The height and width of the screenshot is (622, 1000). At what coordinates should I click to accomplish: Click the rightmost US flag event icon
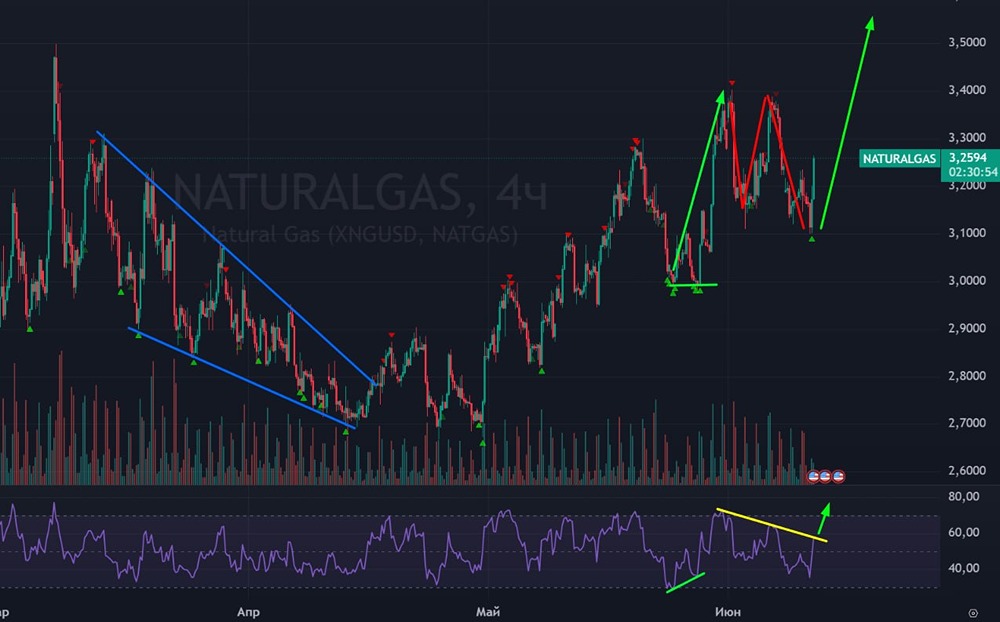839,476
